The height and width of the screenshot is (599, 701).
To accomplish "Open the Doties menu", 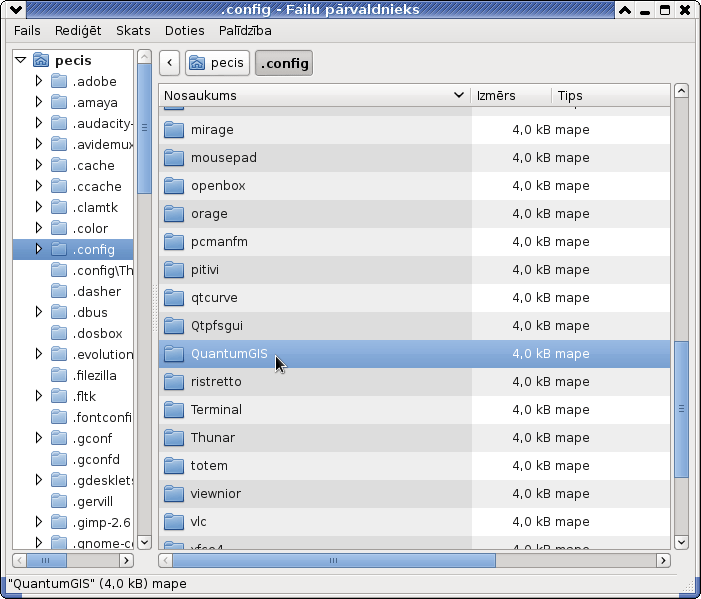I will (185, 30).
